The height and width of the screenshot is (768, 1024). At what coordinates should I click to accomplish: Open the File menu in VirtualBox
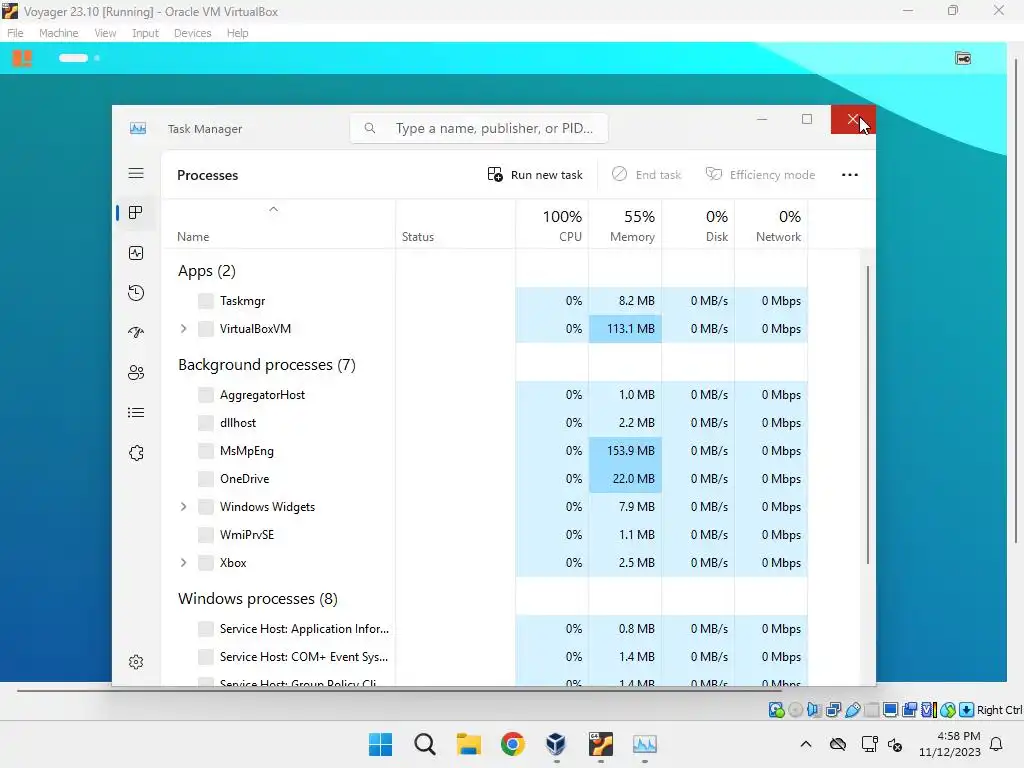tap(15, 33)
